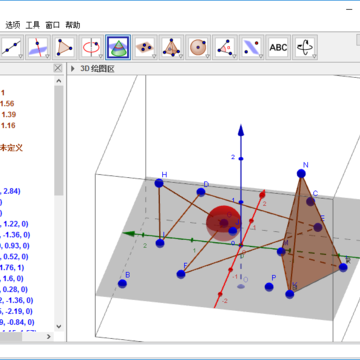Select the Perpendicular line tool
Image resolution: width=360 pixels, height=360 pixels.
[38, 47]
